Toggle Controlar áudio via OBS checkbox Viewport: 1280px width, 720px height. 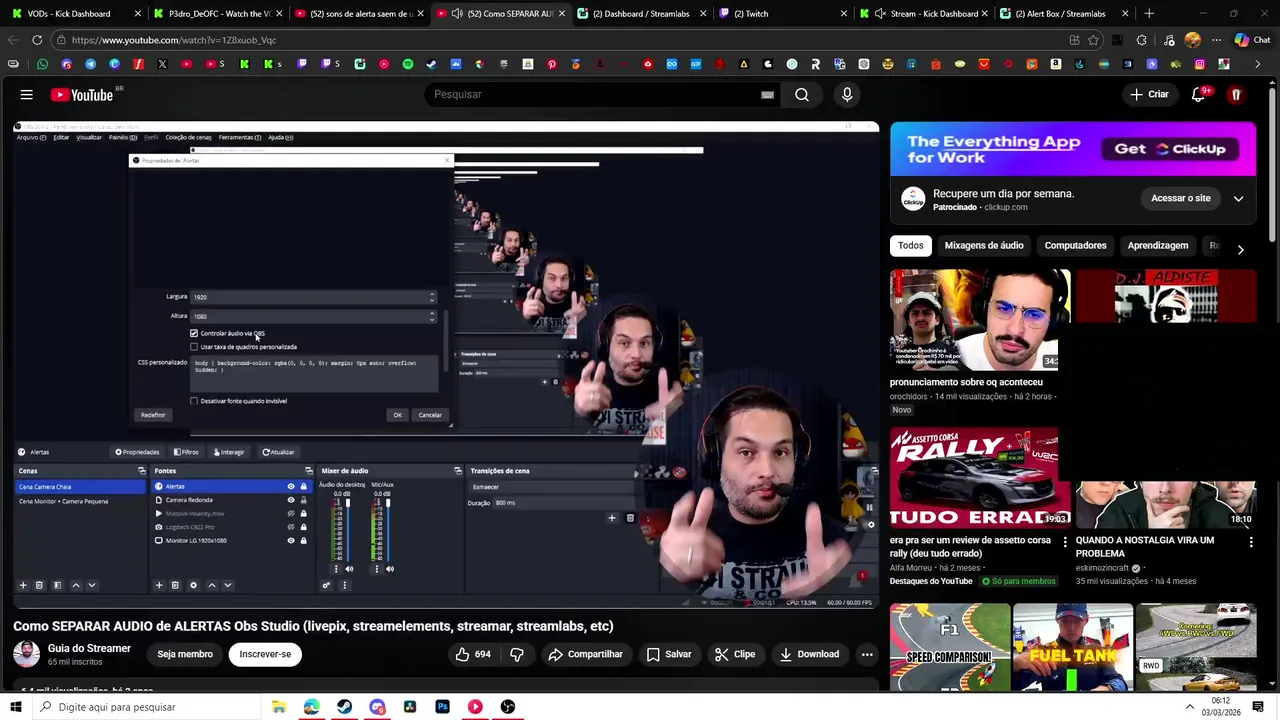coord(194,333)
